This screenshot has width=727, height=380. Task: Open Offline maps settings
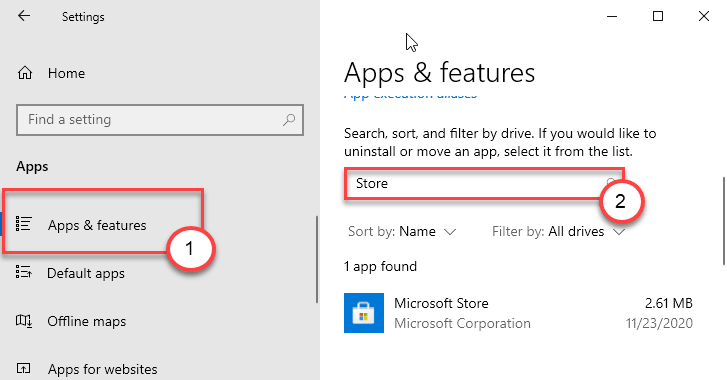86,321
